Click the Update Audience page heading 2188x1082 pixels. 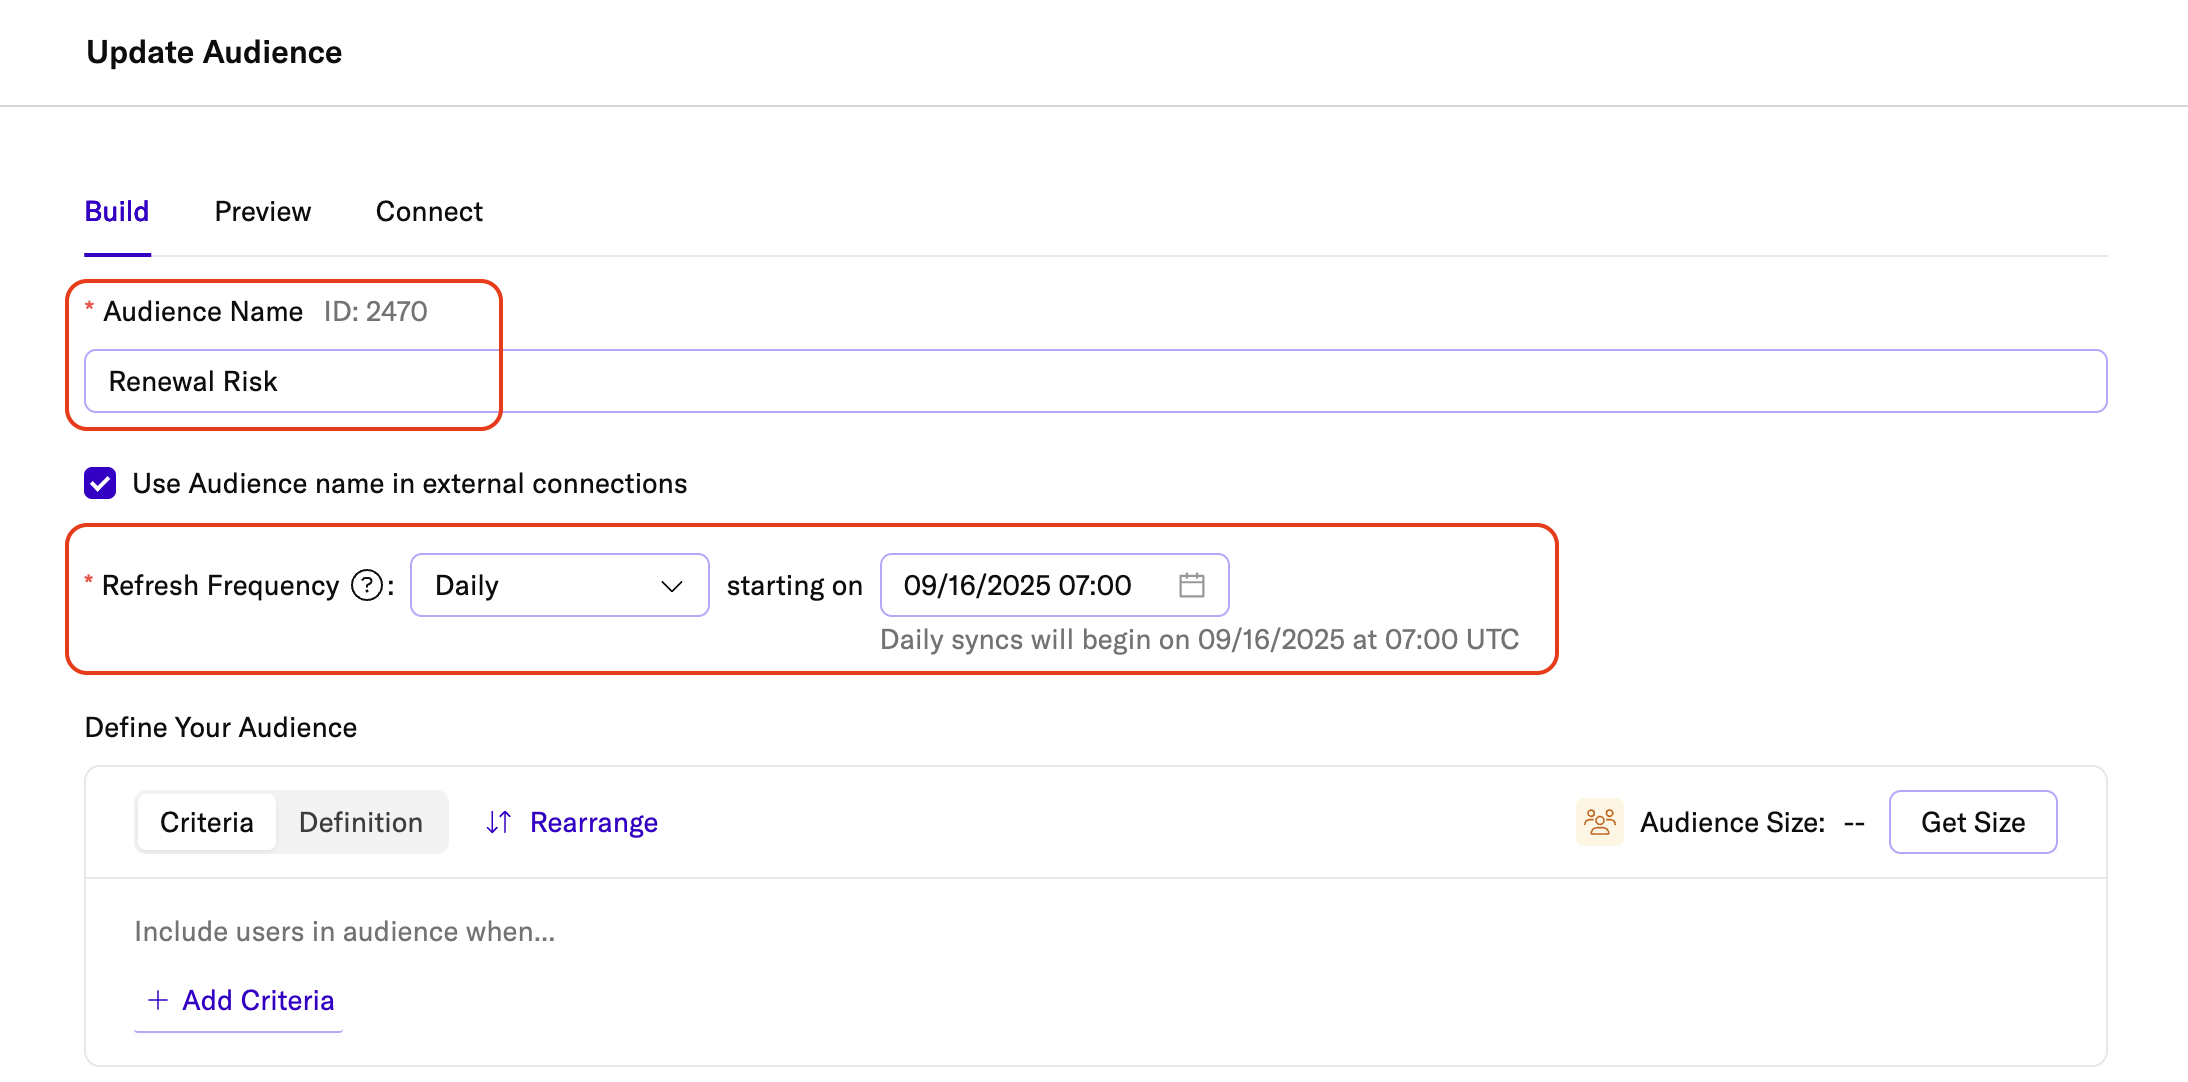pyautogui.click(x=214, y=52)
